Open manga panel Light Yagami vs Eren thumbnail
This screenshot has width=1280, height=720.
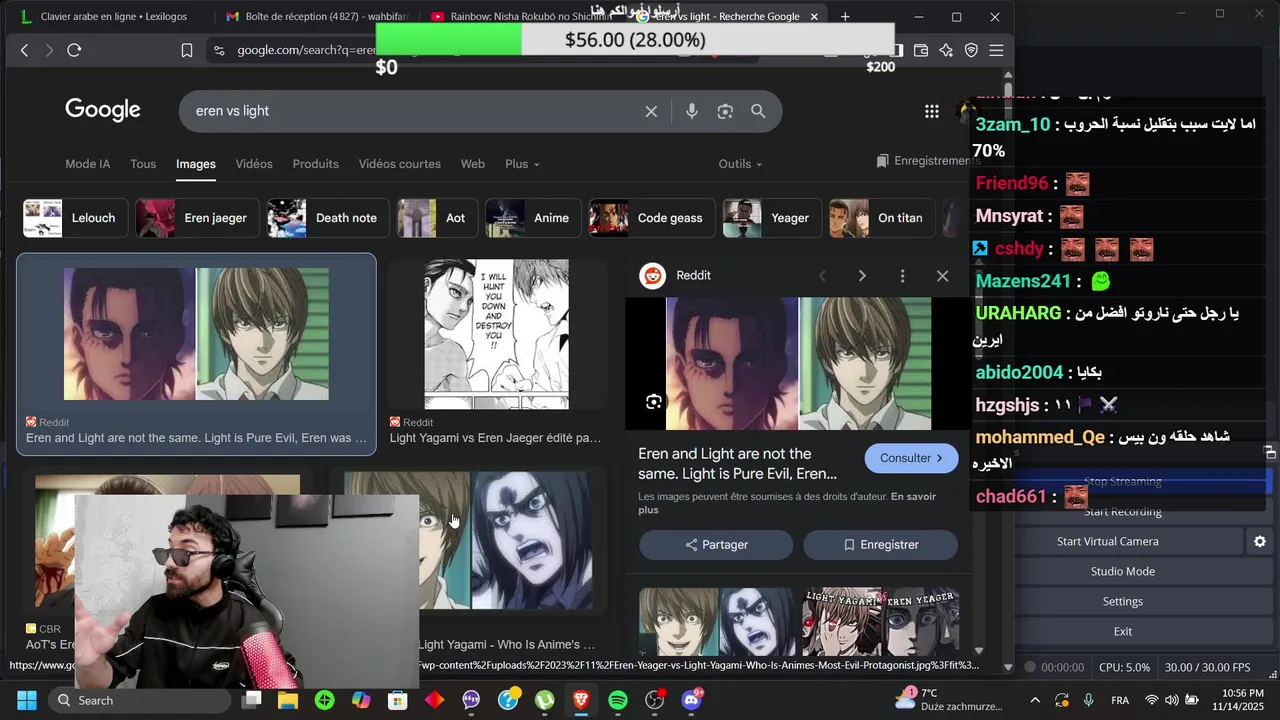click(x=496, y=334)
